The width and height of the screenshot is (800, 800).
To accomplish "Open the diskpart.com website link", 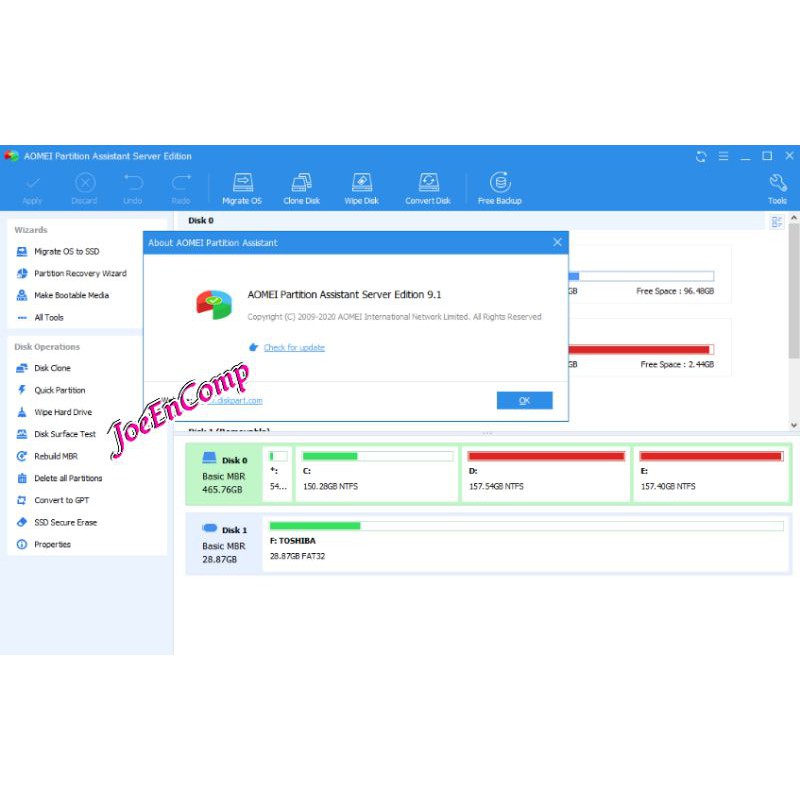I will coord(236,401).
